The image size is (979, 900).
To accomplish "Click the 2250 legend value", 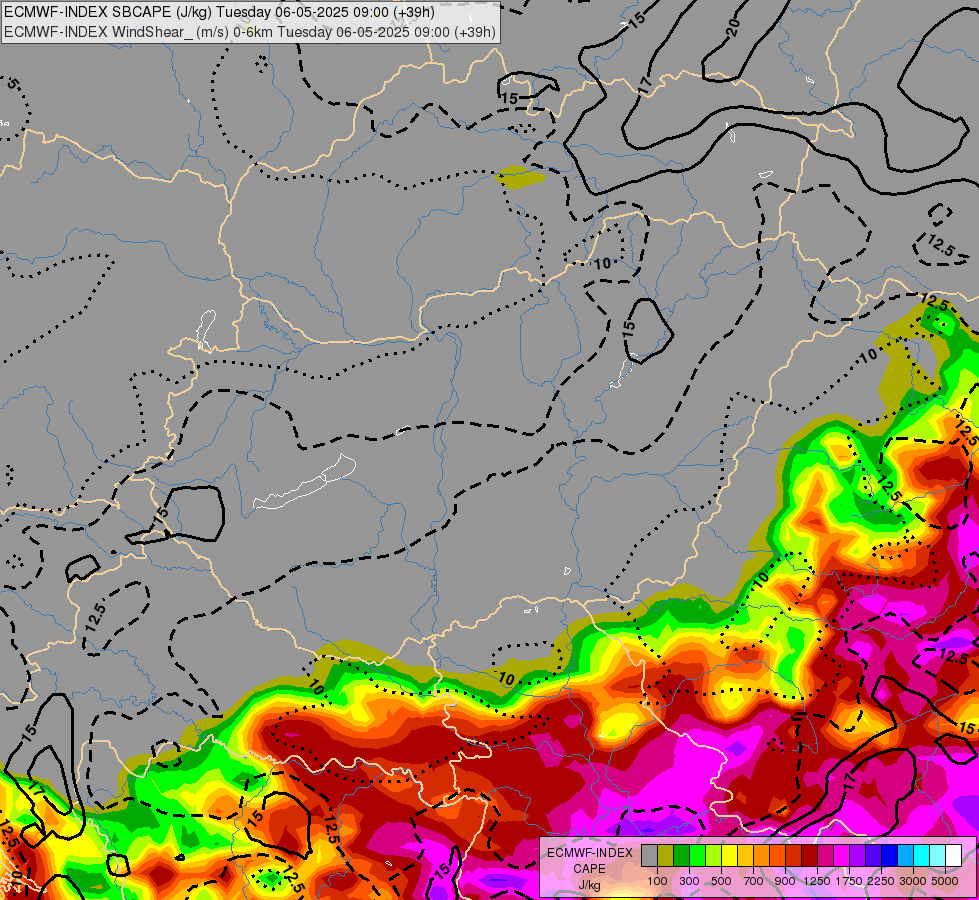I will [x=881, y=881].
